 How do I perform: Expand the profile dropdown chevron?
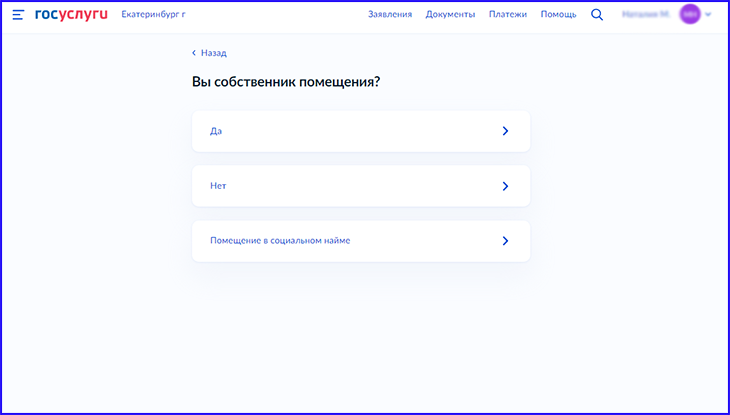pos(709,15)
